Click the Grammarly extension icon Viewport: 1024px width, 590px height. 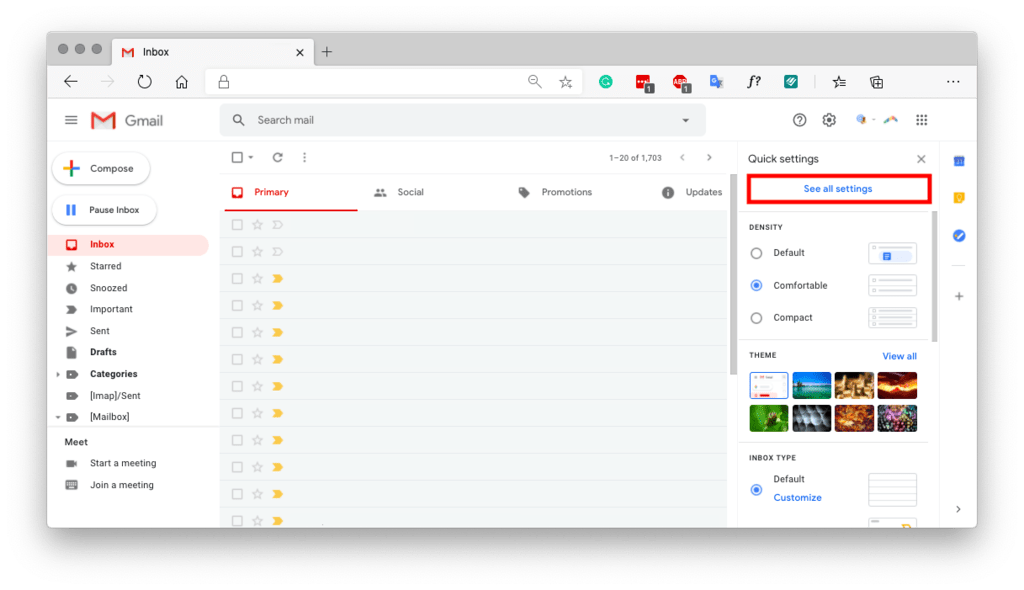tap(606, 82)
